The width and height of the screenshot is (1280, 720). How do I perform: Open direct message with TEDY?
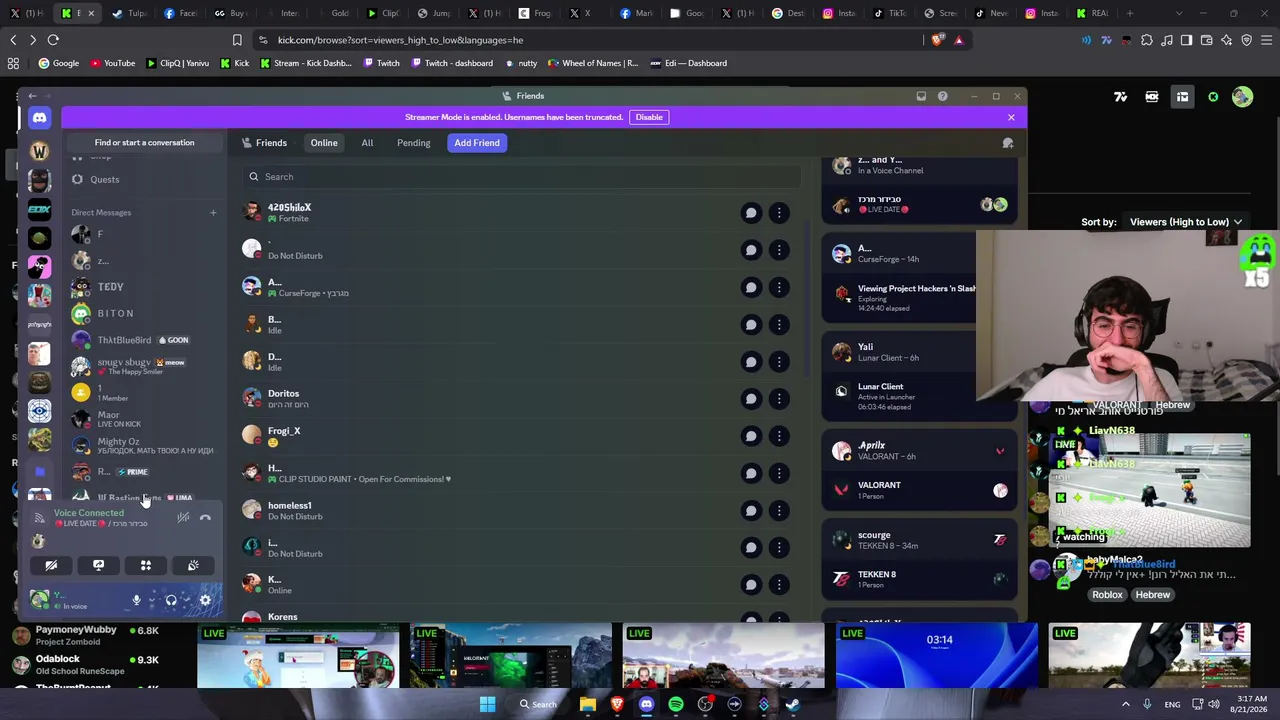[x=144, y=287]
